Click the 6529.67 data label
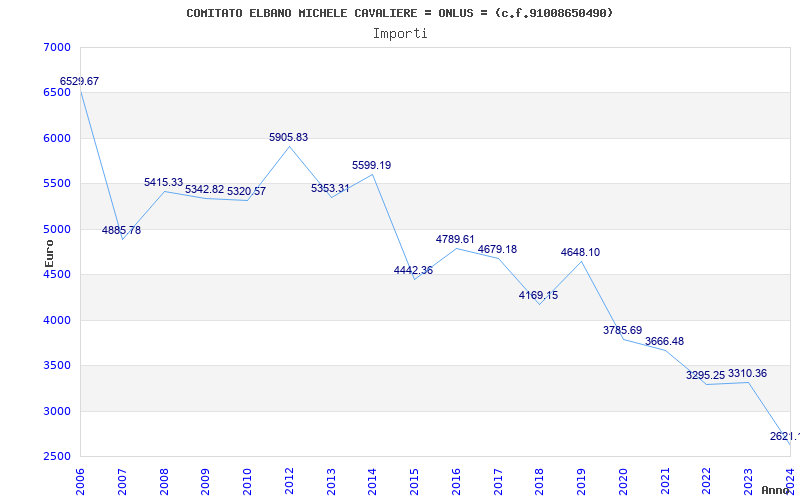The image size is (800, 500). pyautogui.click(x=80, y=81)
